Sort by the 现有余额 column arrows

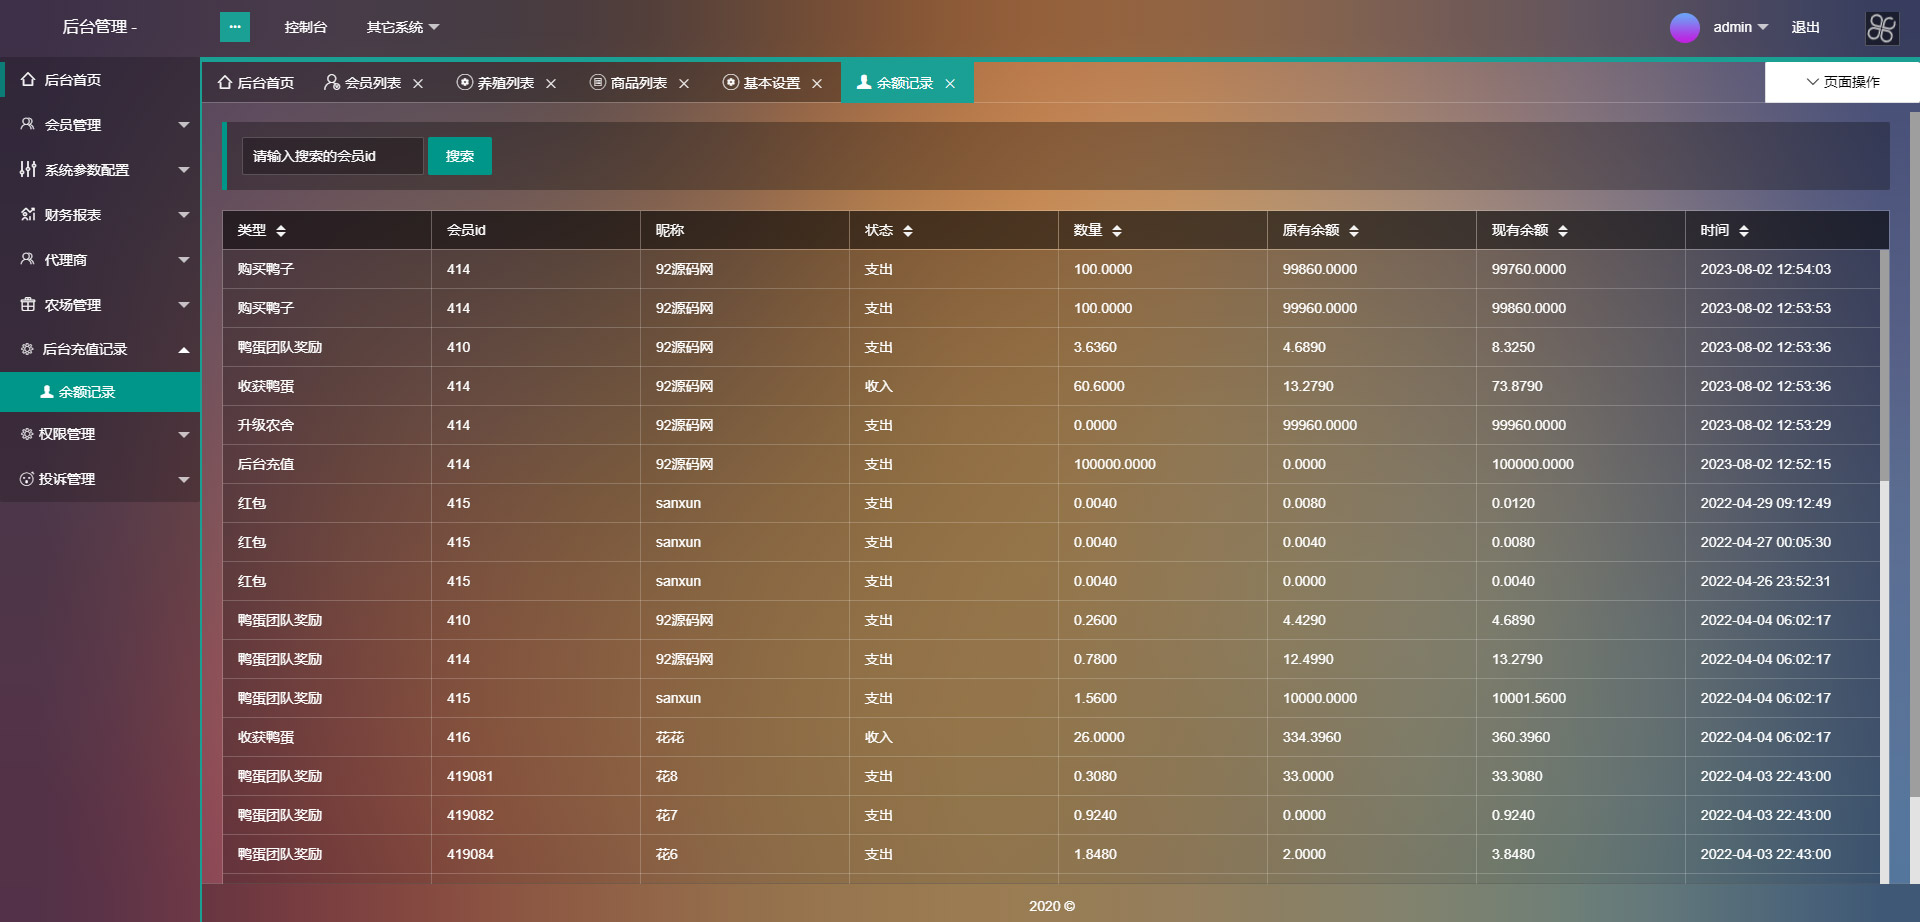click(1563, 231)
